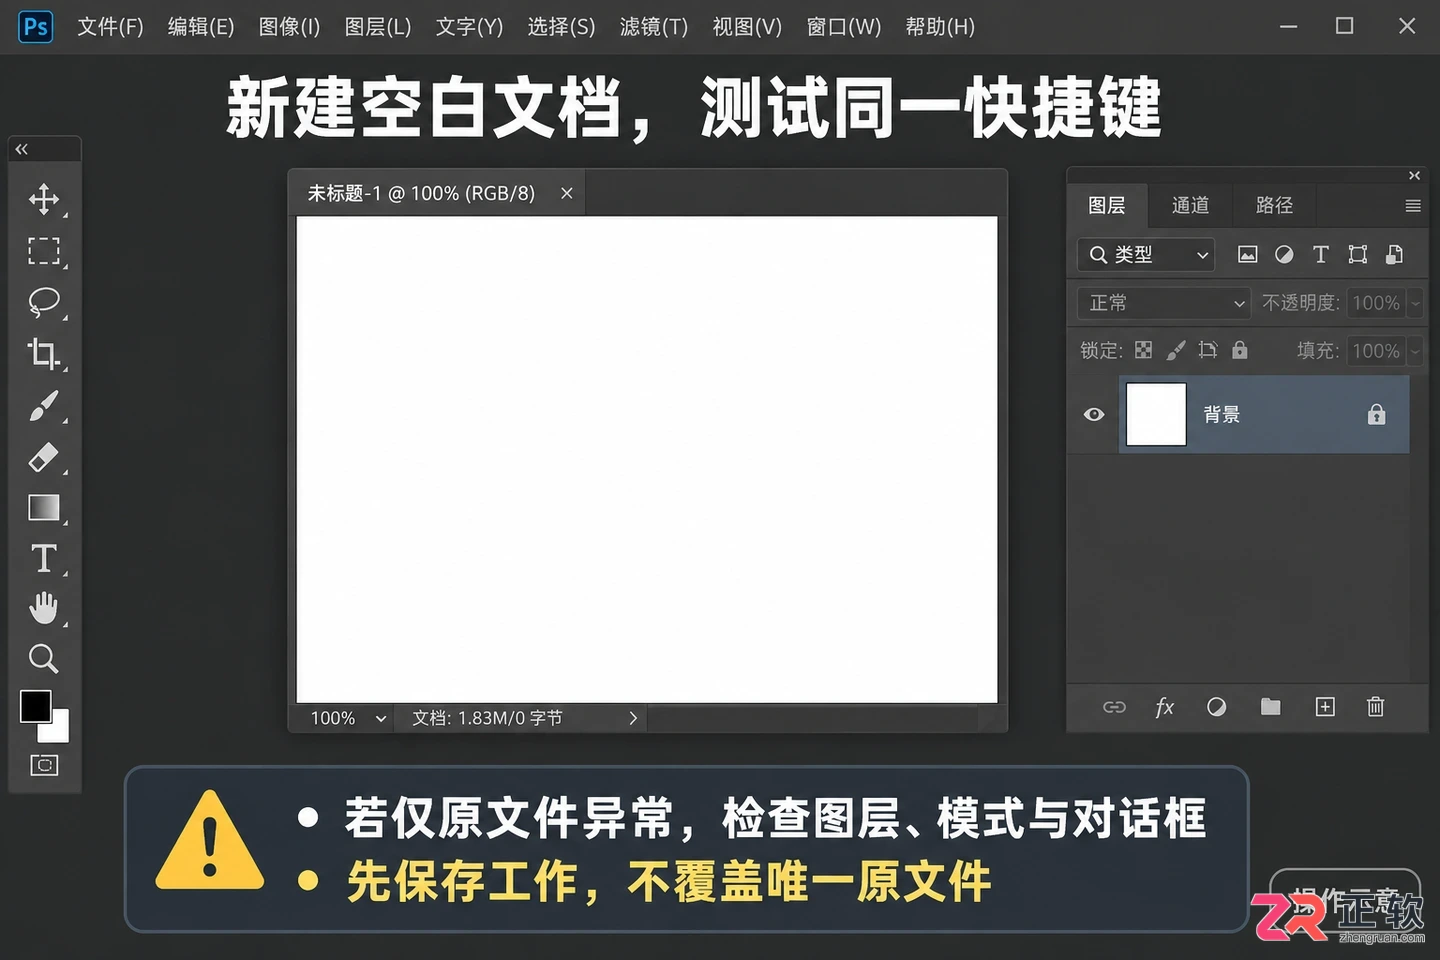The height and width of the screenshot is (960, 1440).
Task: Open the 100% zoom level dropdown
Action: tap(347, 718)
